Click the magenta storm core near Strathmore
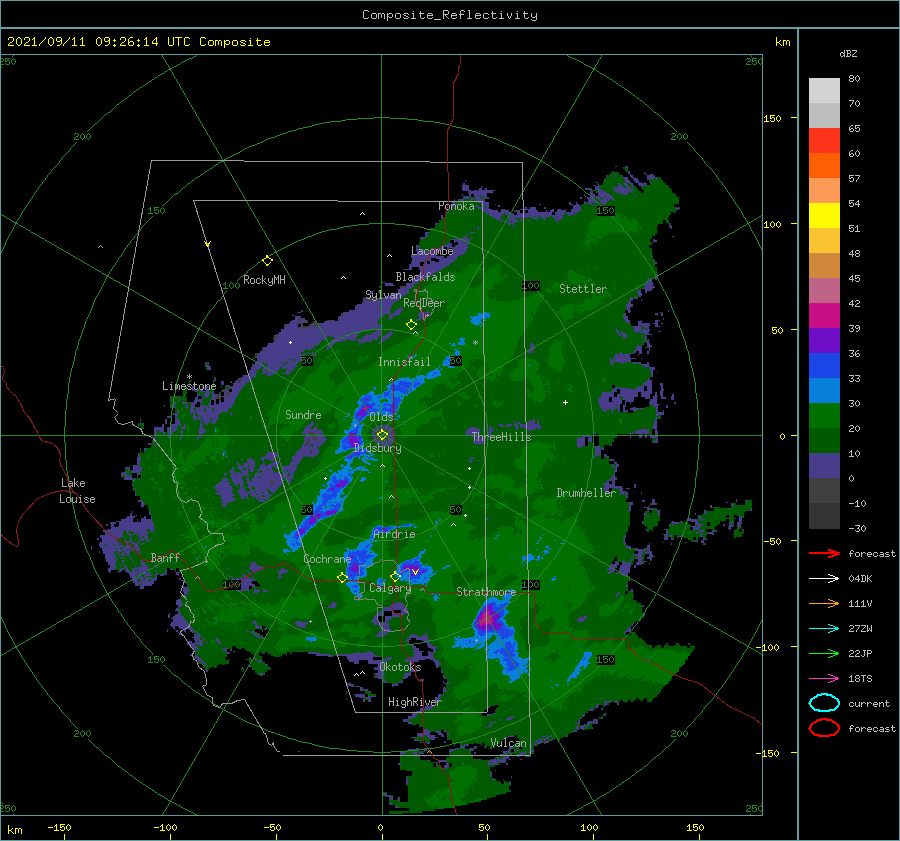The image size is (900, 841). (x=487, y=618)
